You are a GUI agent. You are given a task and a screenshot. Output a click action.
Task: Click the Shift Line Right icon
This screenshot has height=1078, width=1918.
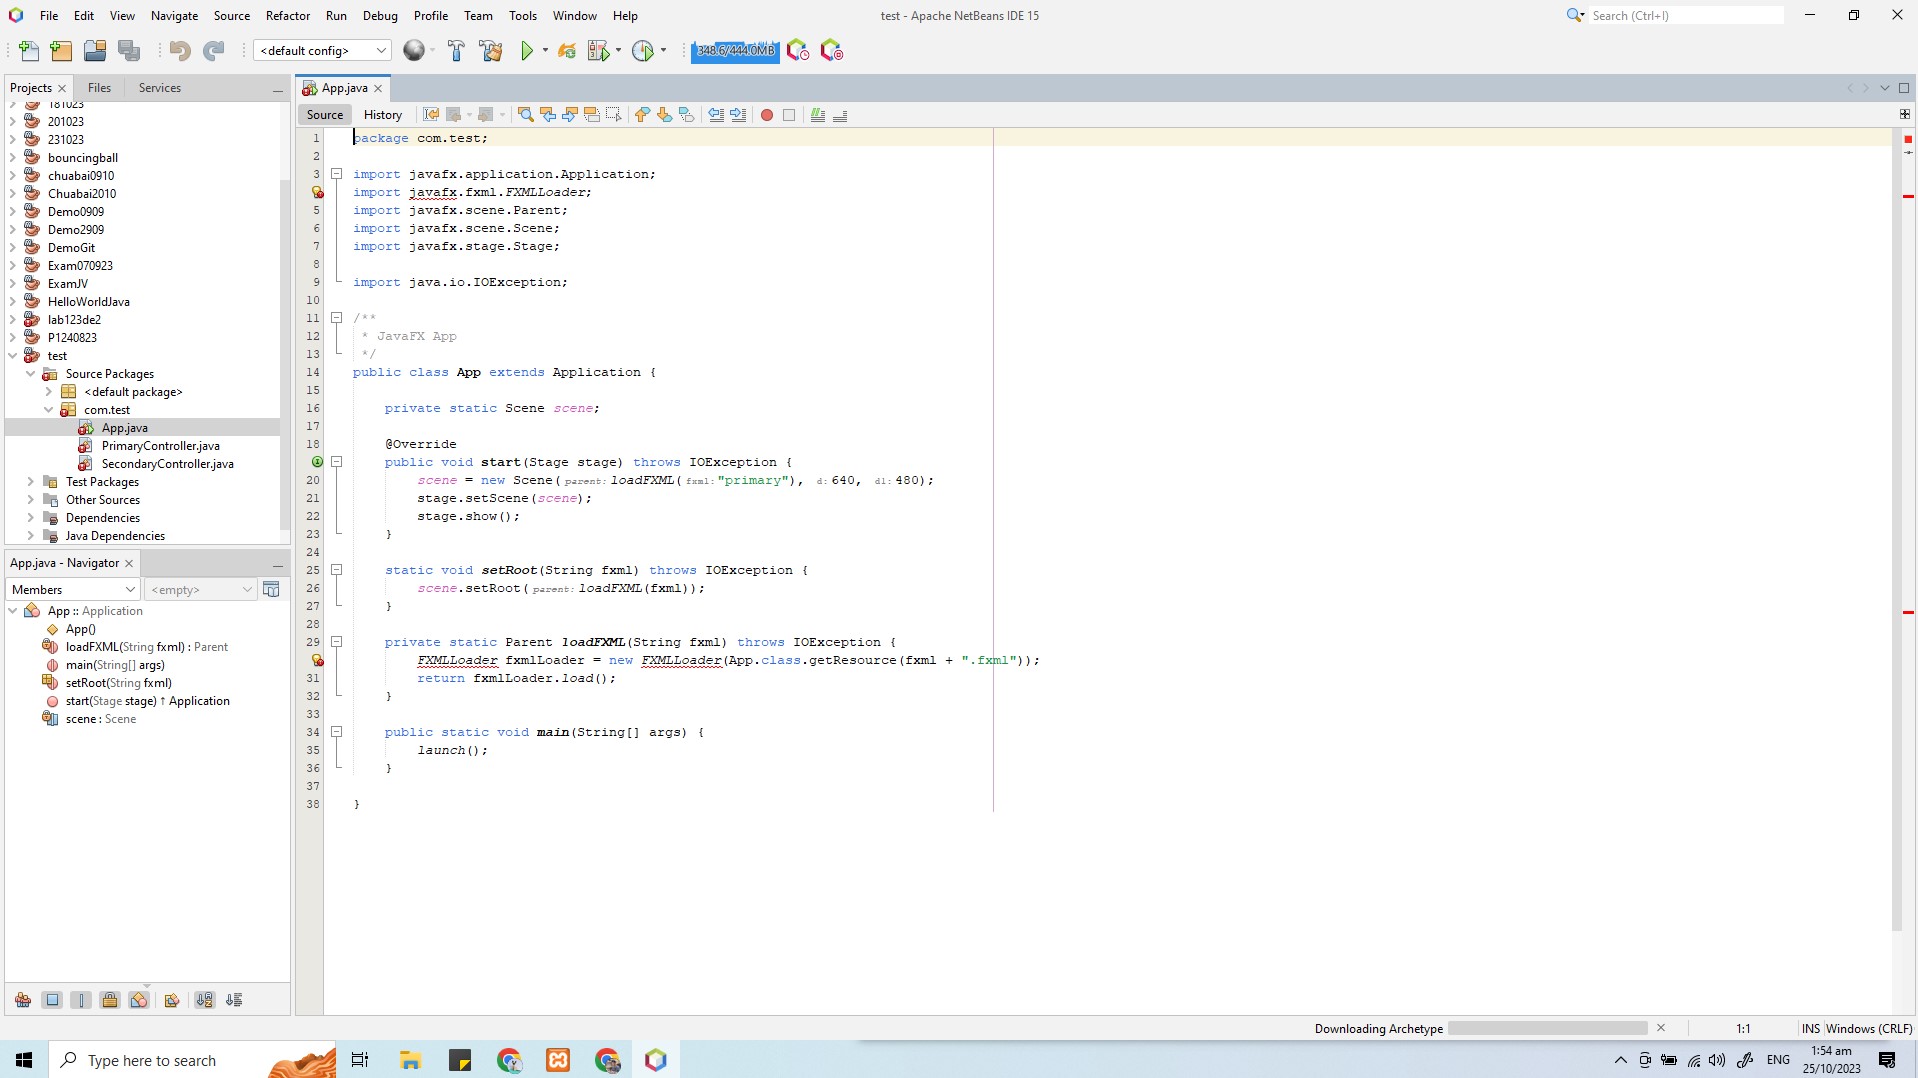[x=738, y=115]
